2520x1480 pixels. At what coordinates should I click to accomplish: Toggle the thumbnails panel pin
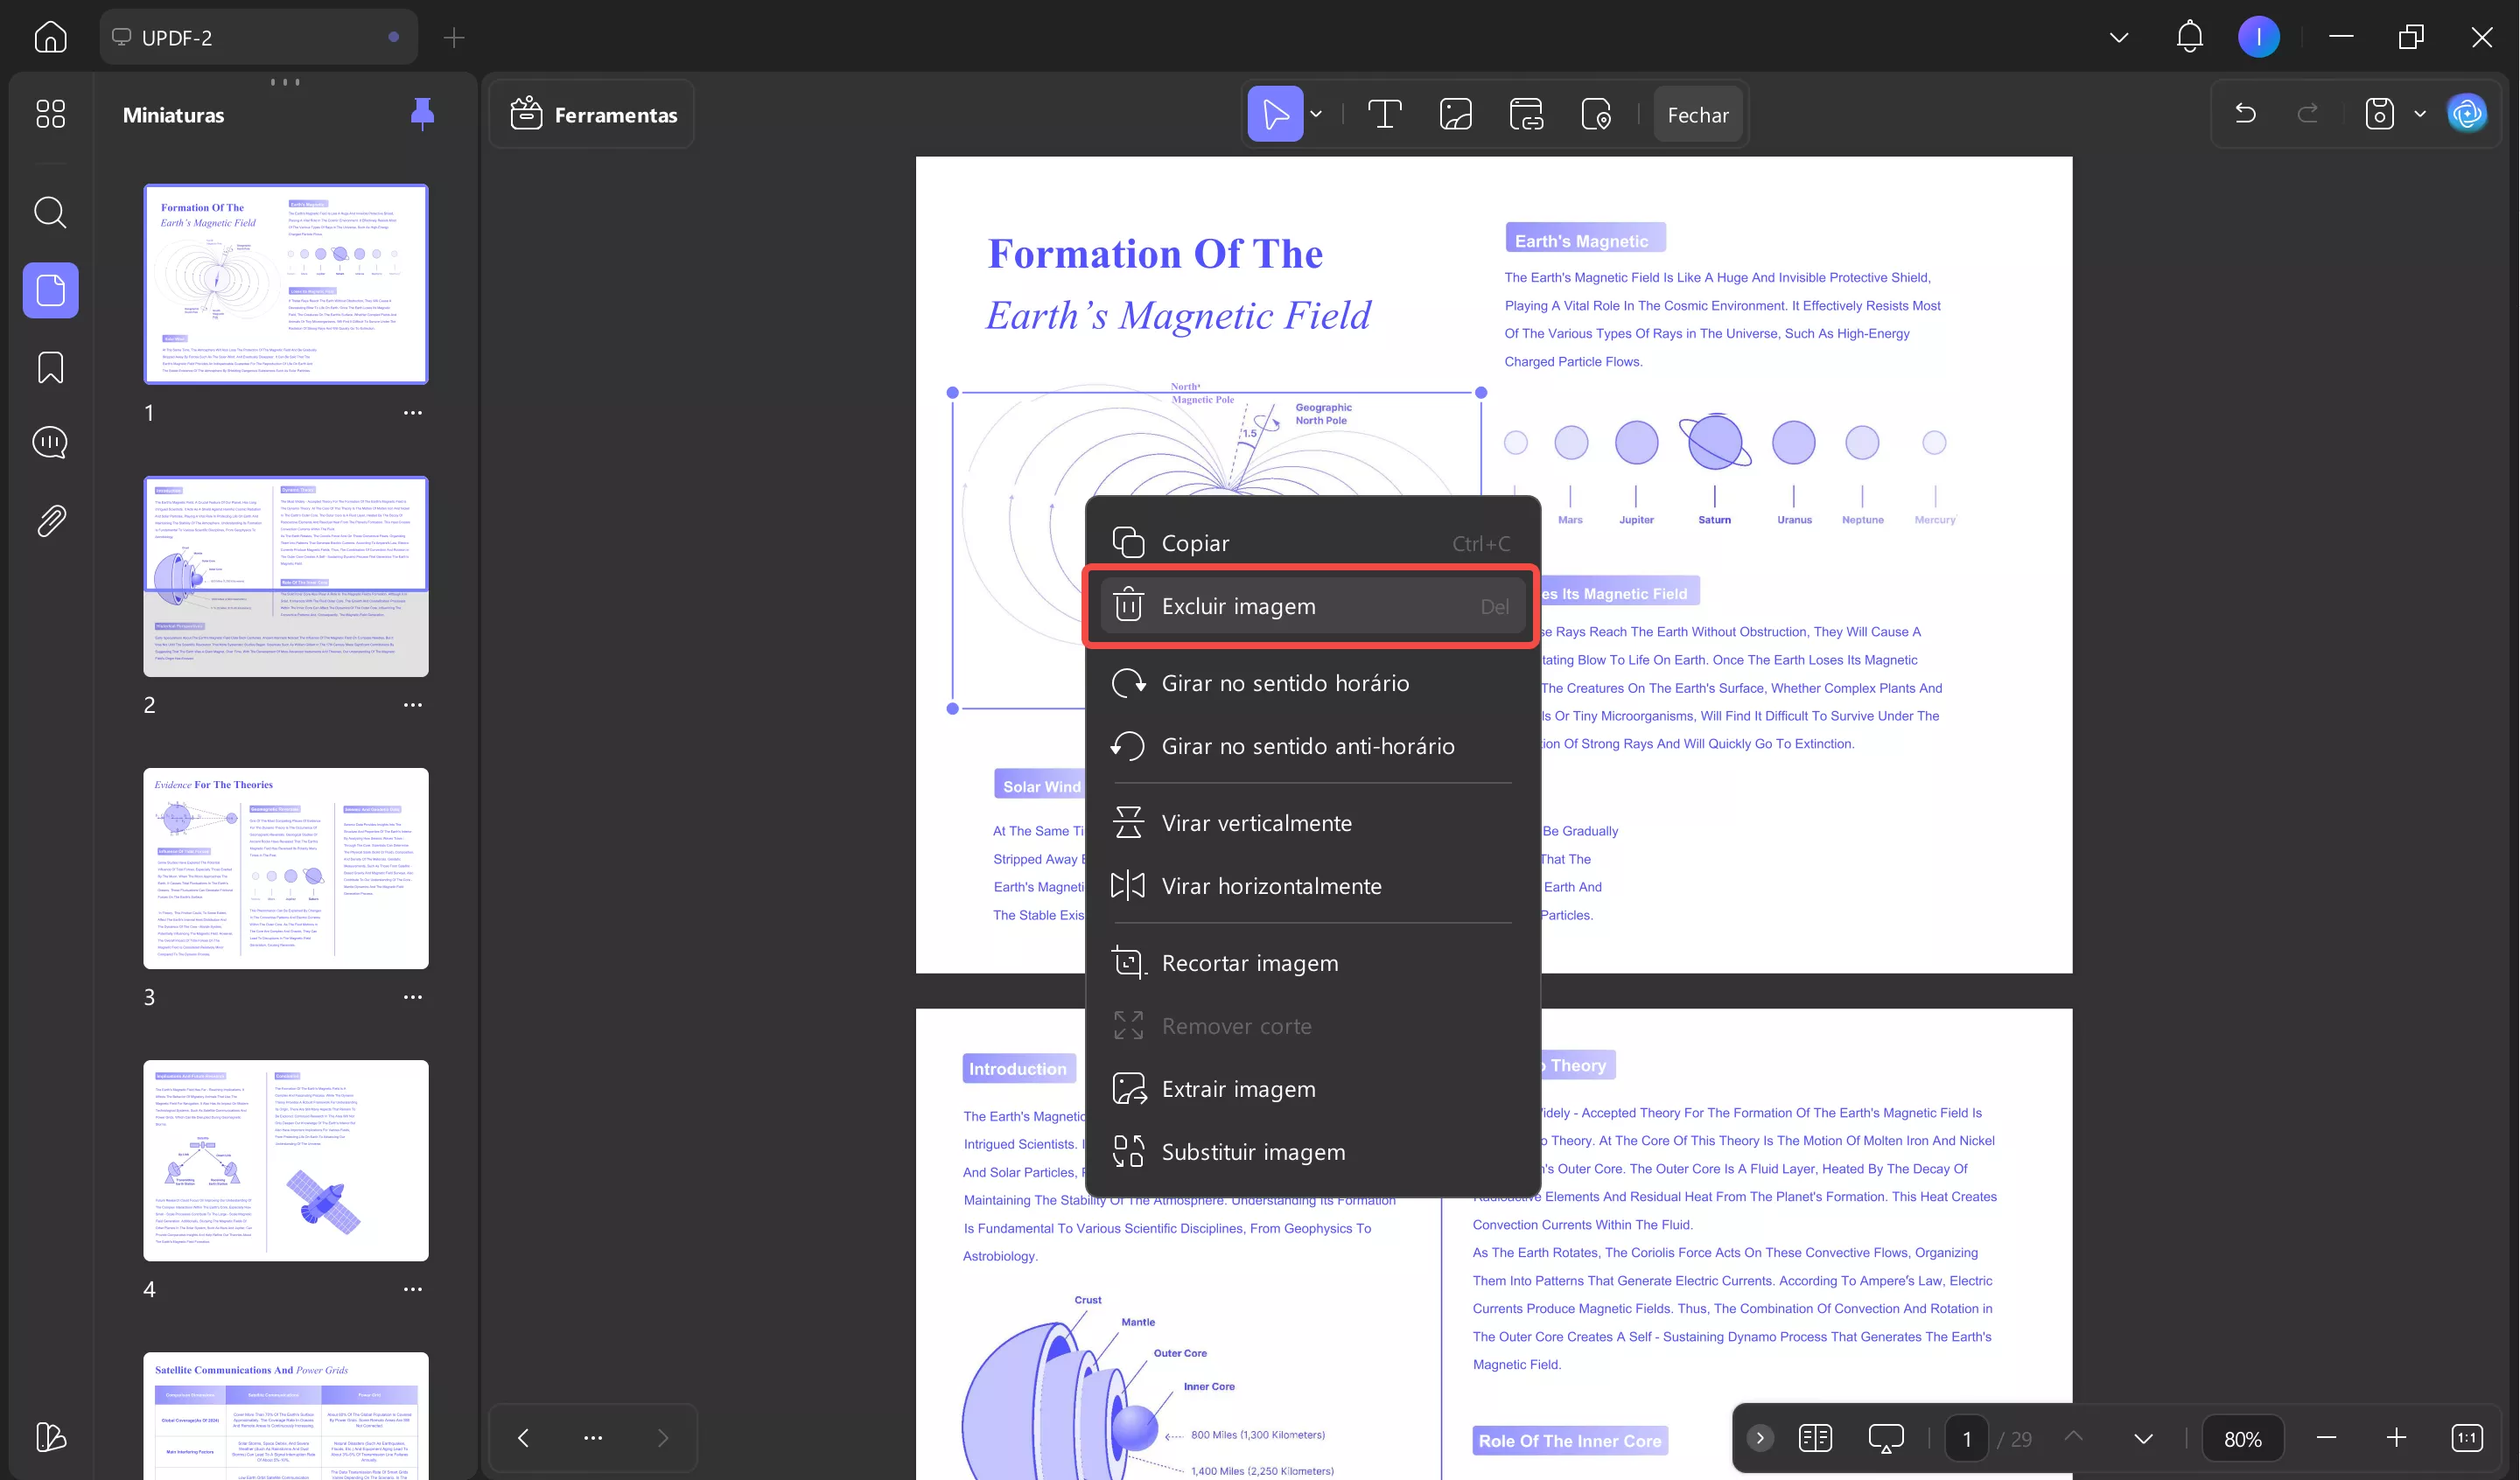pyautogui.click(x=422, y=114)
